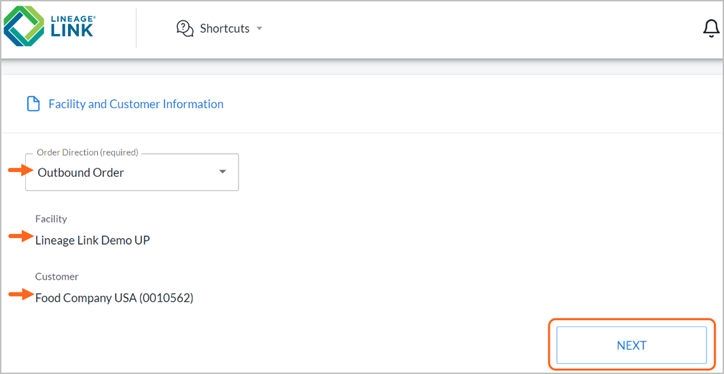
Task: Click the Customer field label
Action: coord(57,277)
